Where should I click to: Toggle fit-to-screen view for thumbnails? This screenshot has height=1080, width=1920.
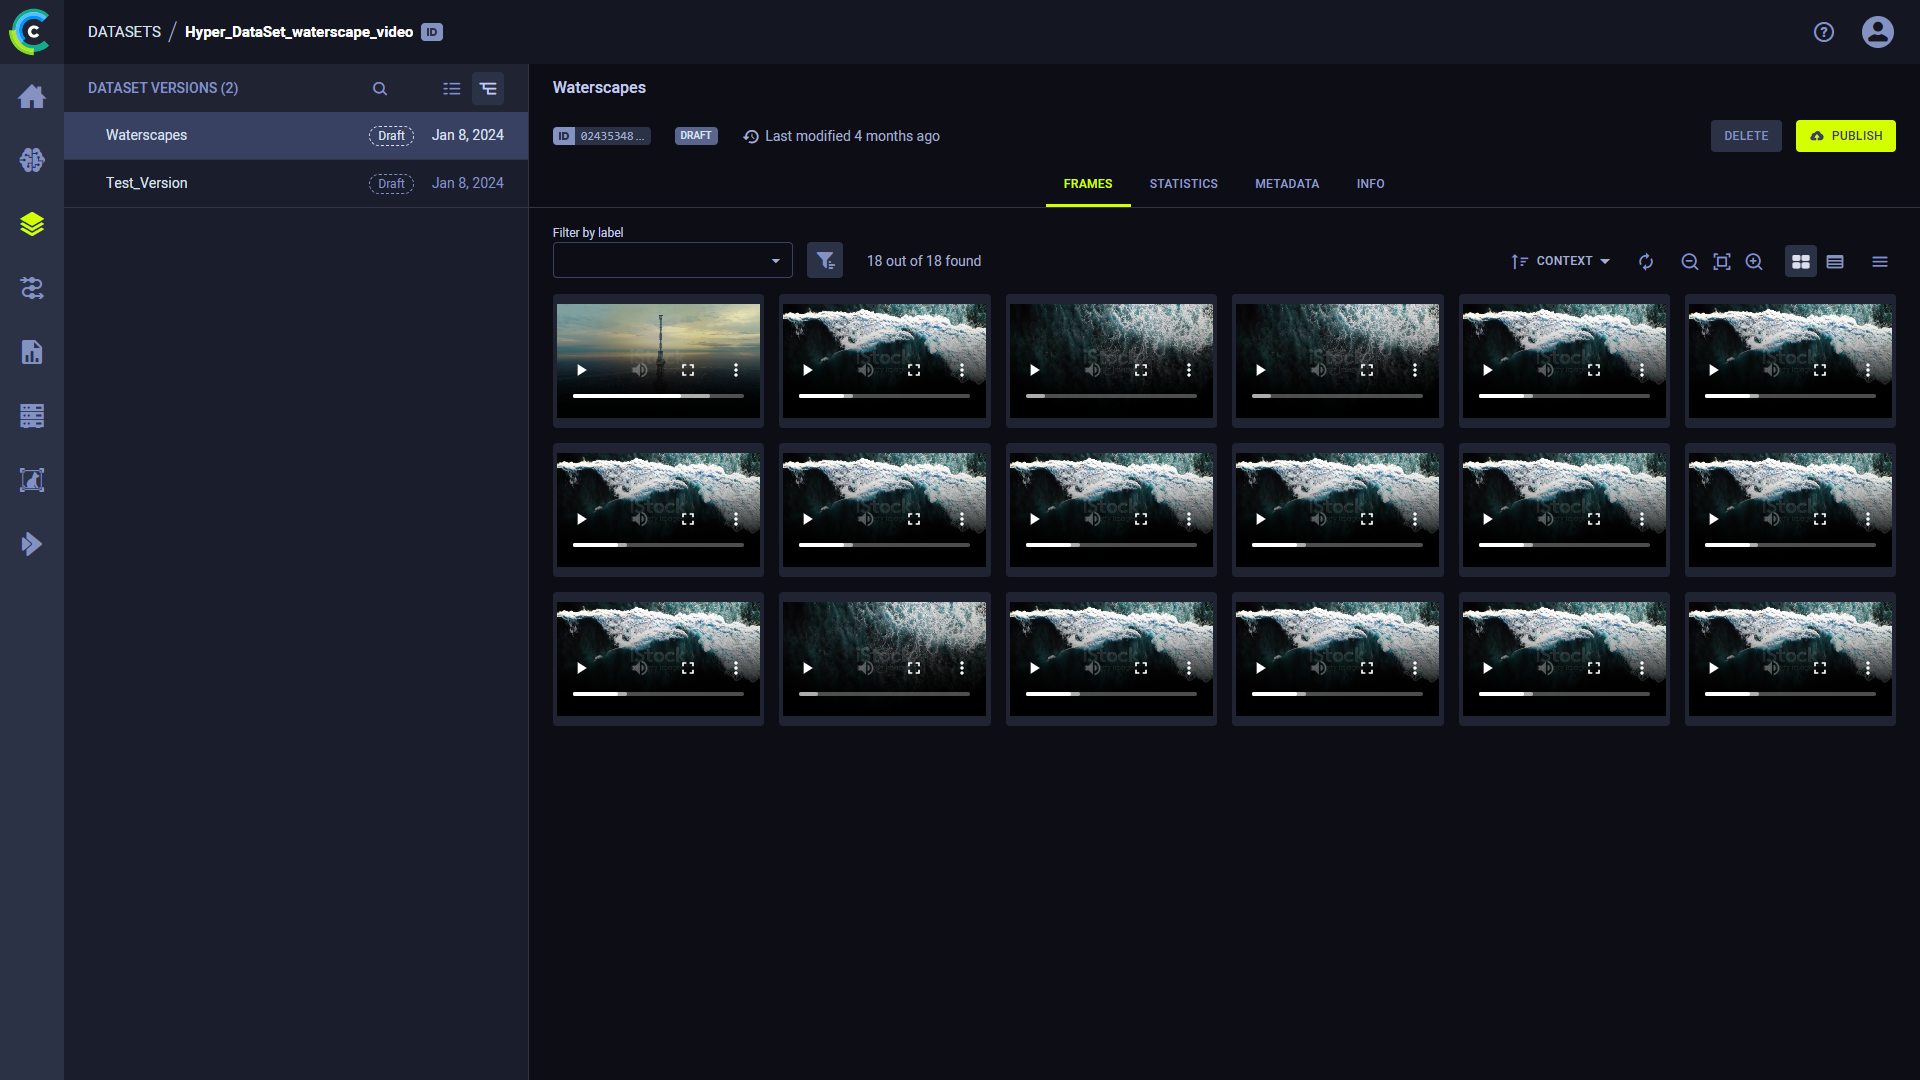1722,261
